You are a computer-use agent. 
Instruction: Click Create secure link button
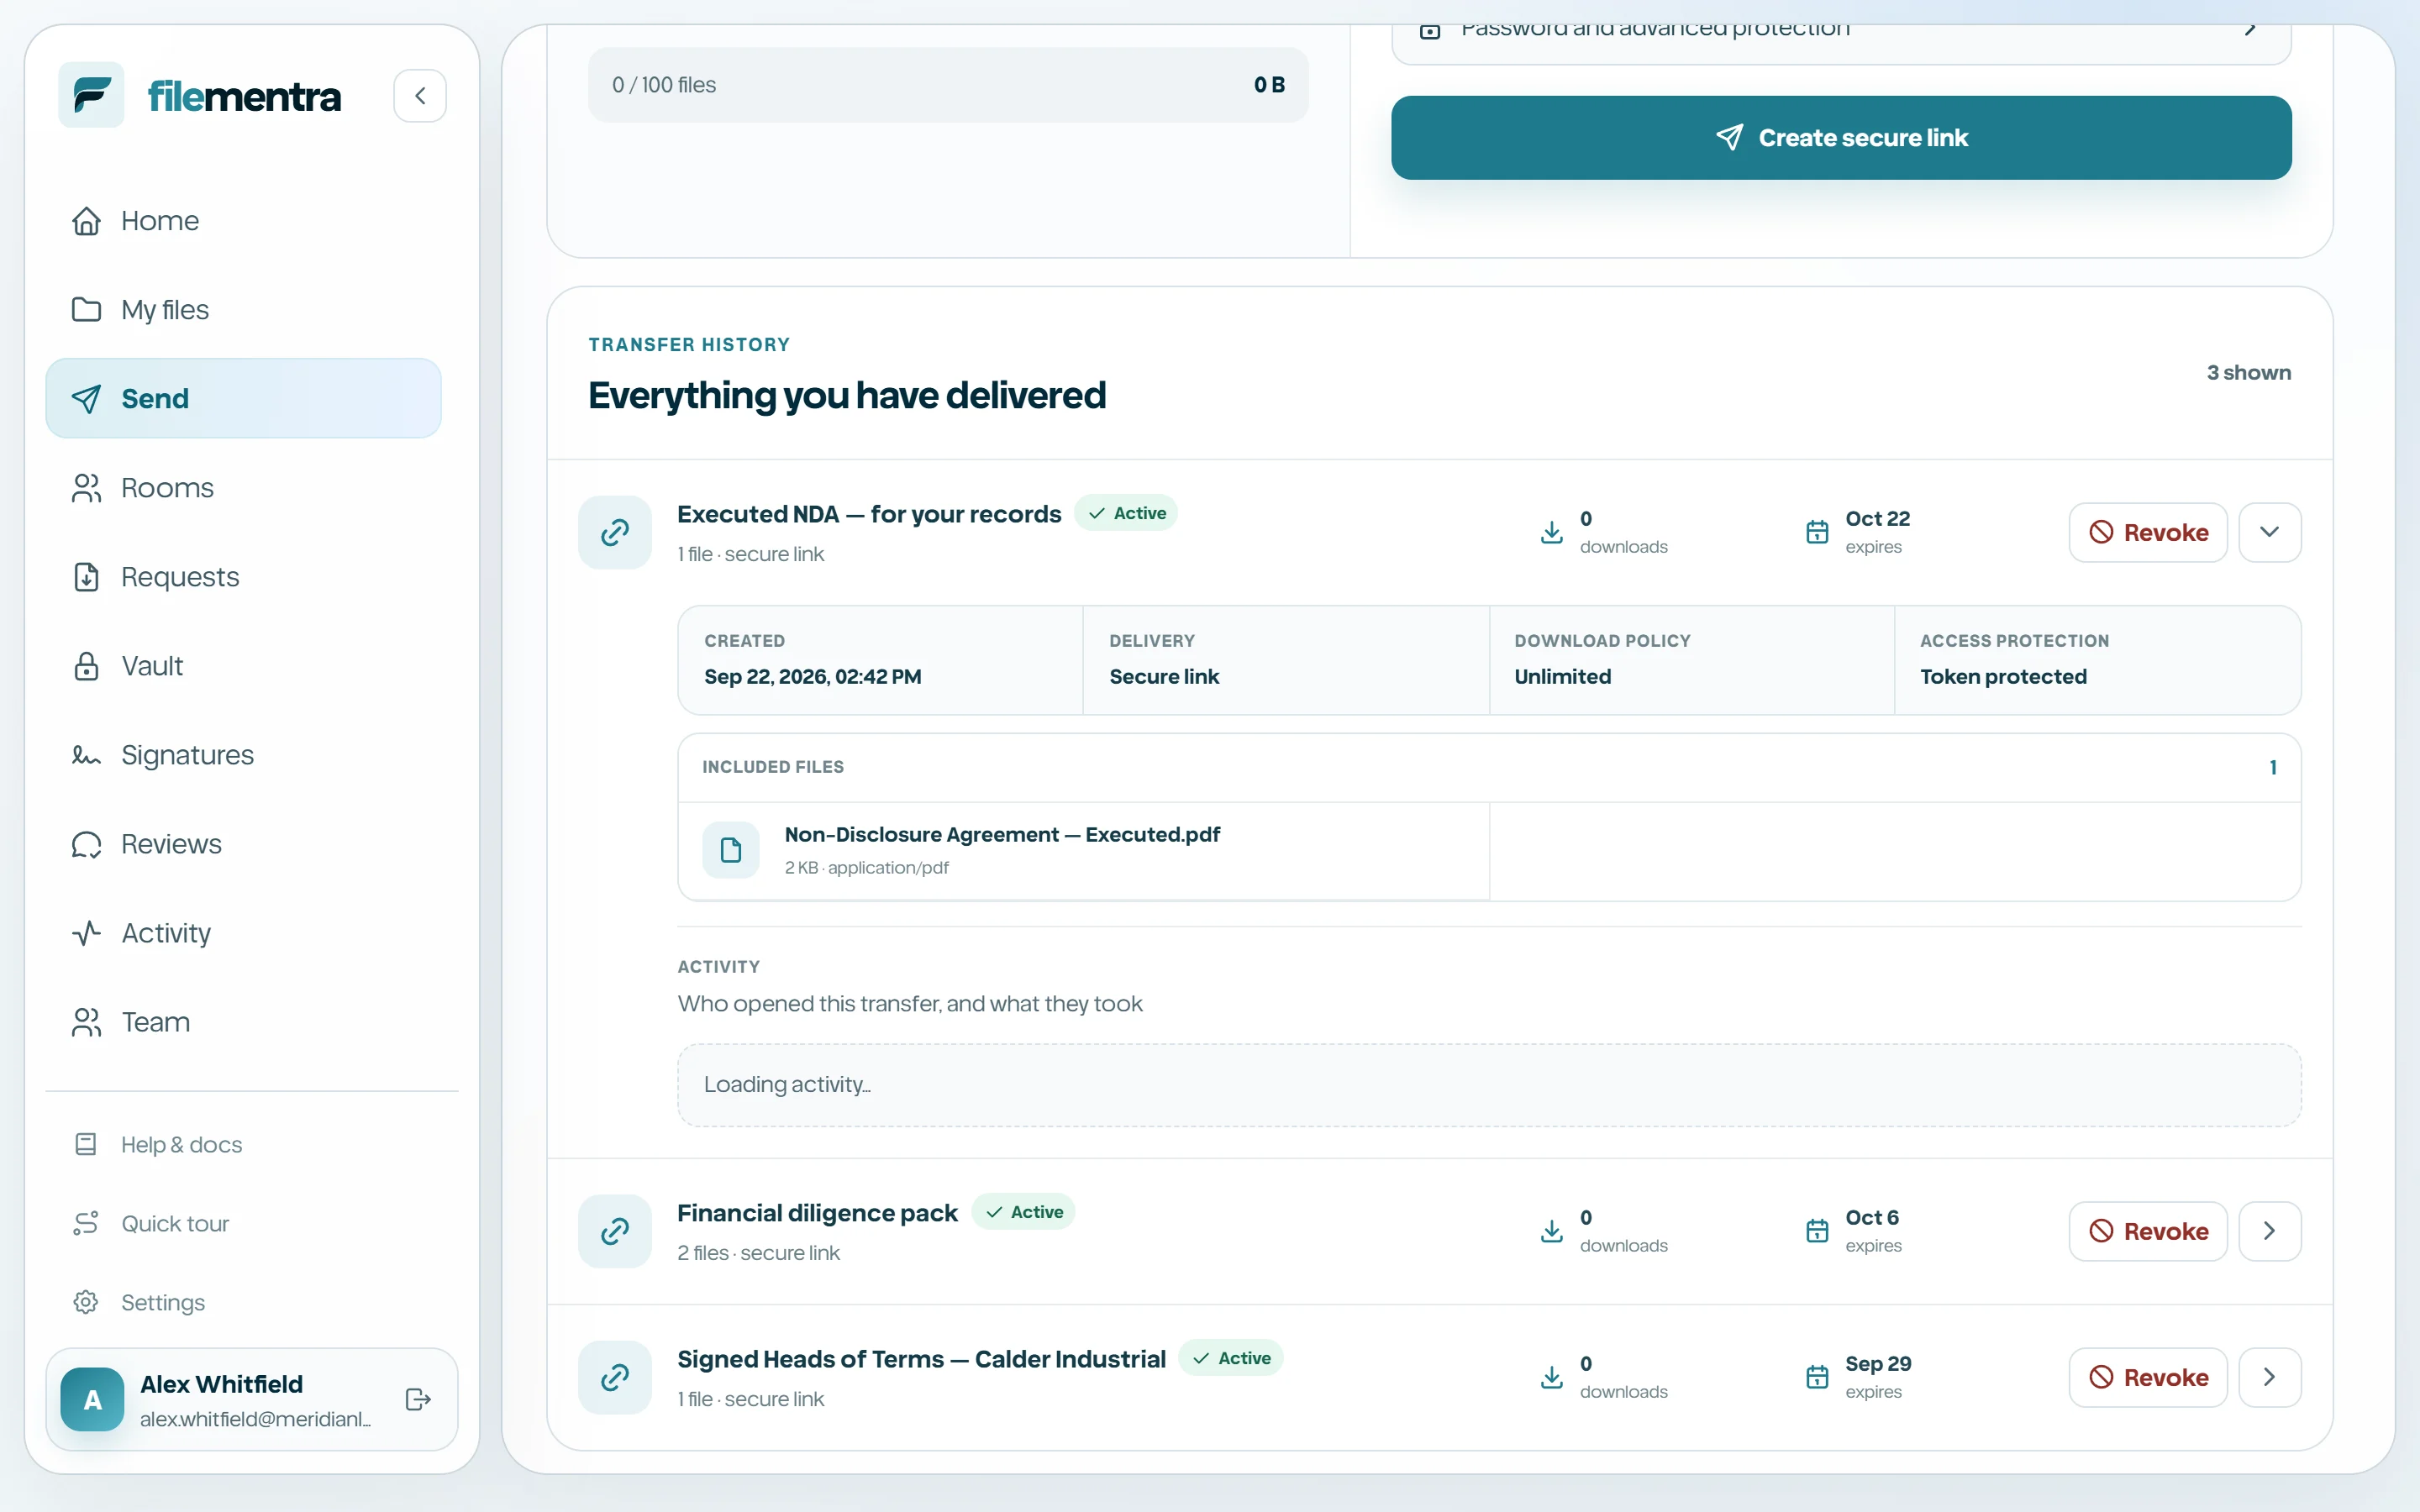pyautogui.click(x=1841, y=138)
